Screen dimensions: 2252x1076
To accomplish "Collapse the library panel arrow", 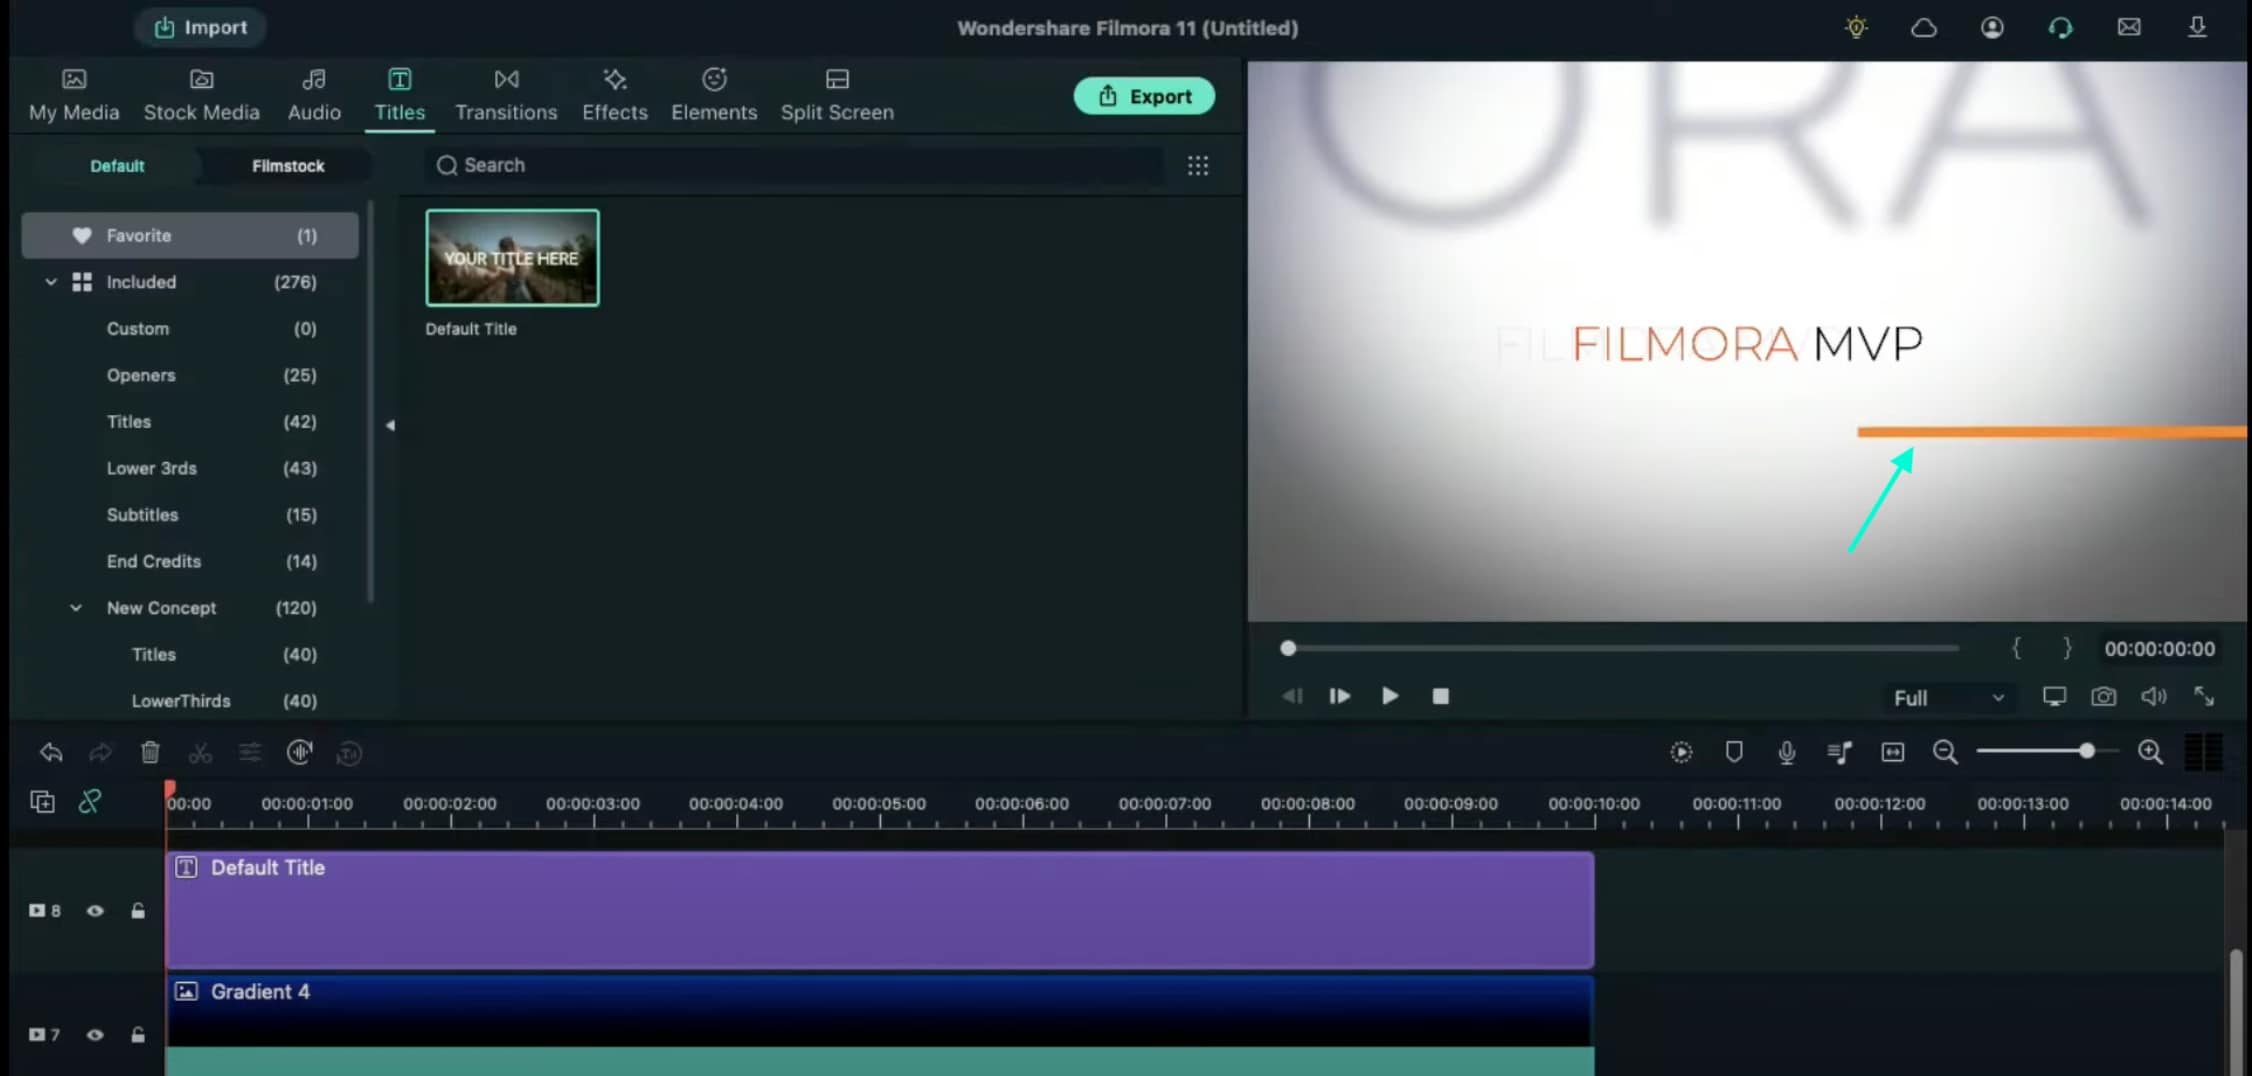I will [x=390, y=425].
